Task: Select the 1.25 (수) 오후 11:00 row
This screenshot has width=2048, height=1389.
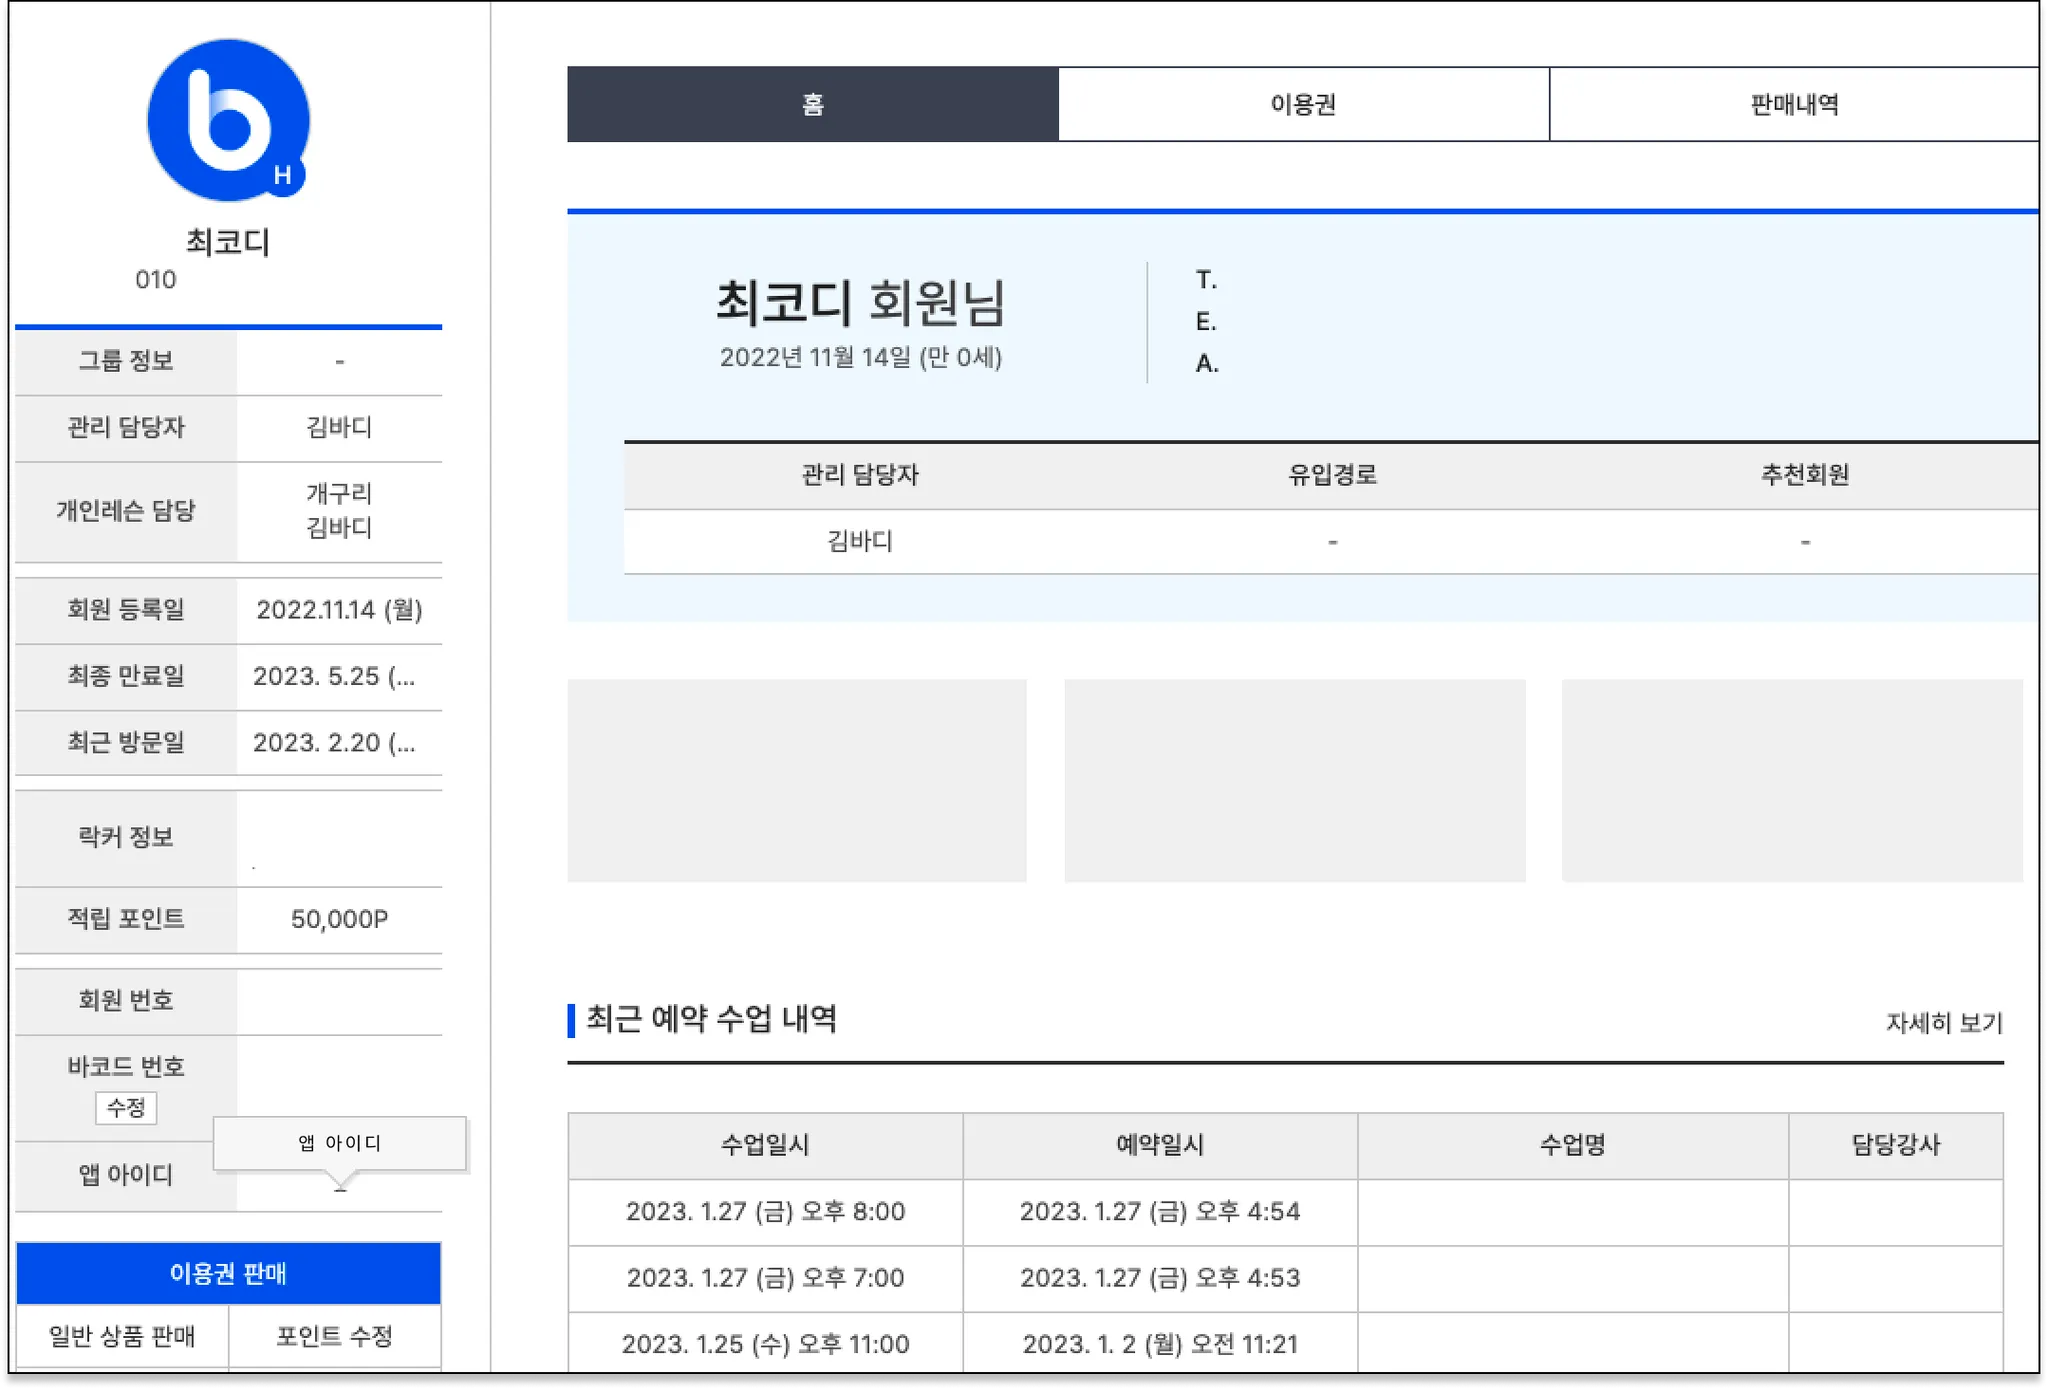Action: [765, 1343]
